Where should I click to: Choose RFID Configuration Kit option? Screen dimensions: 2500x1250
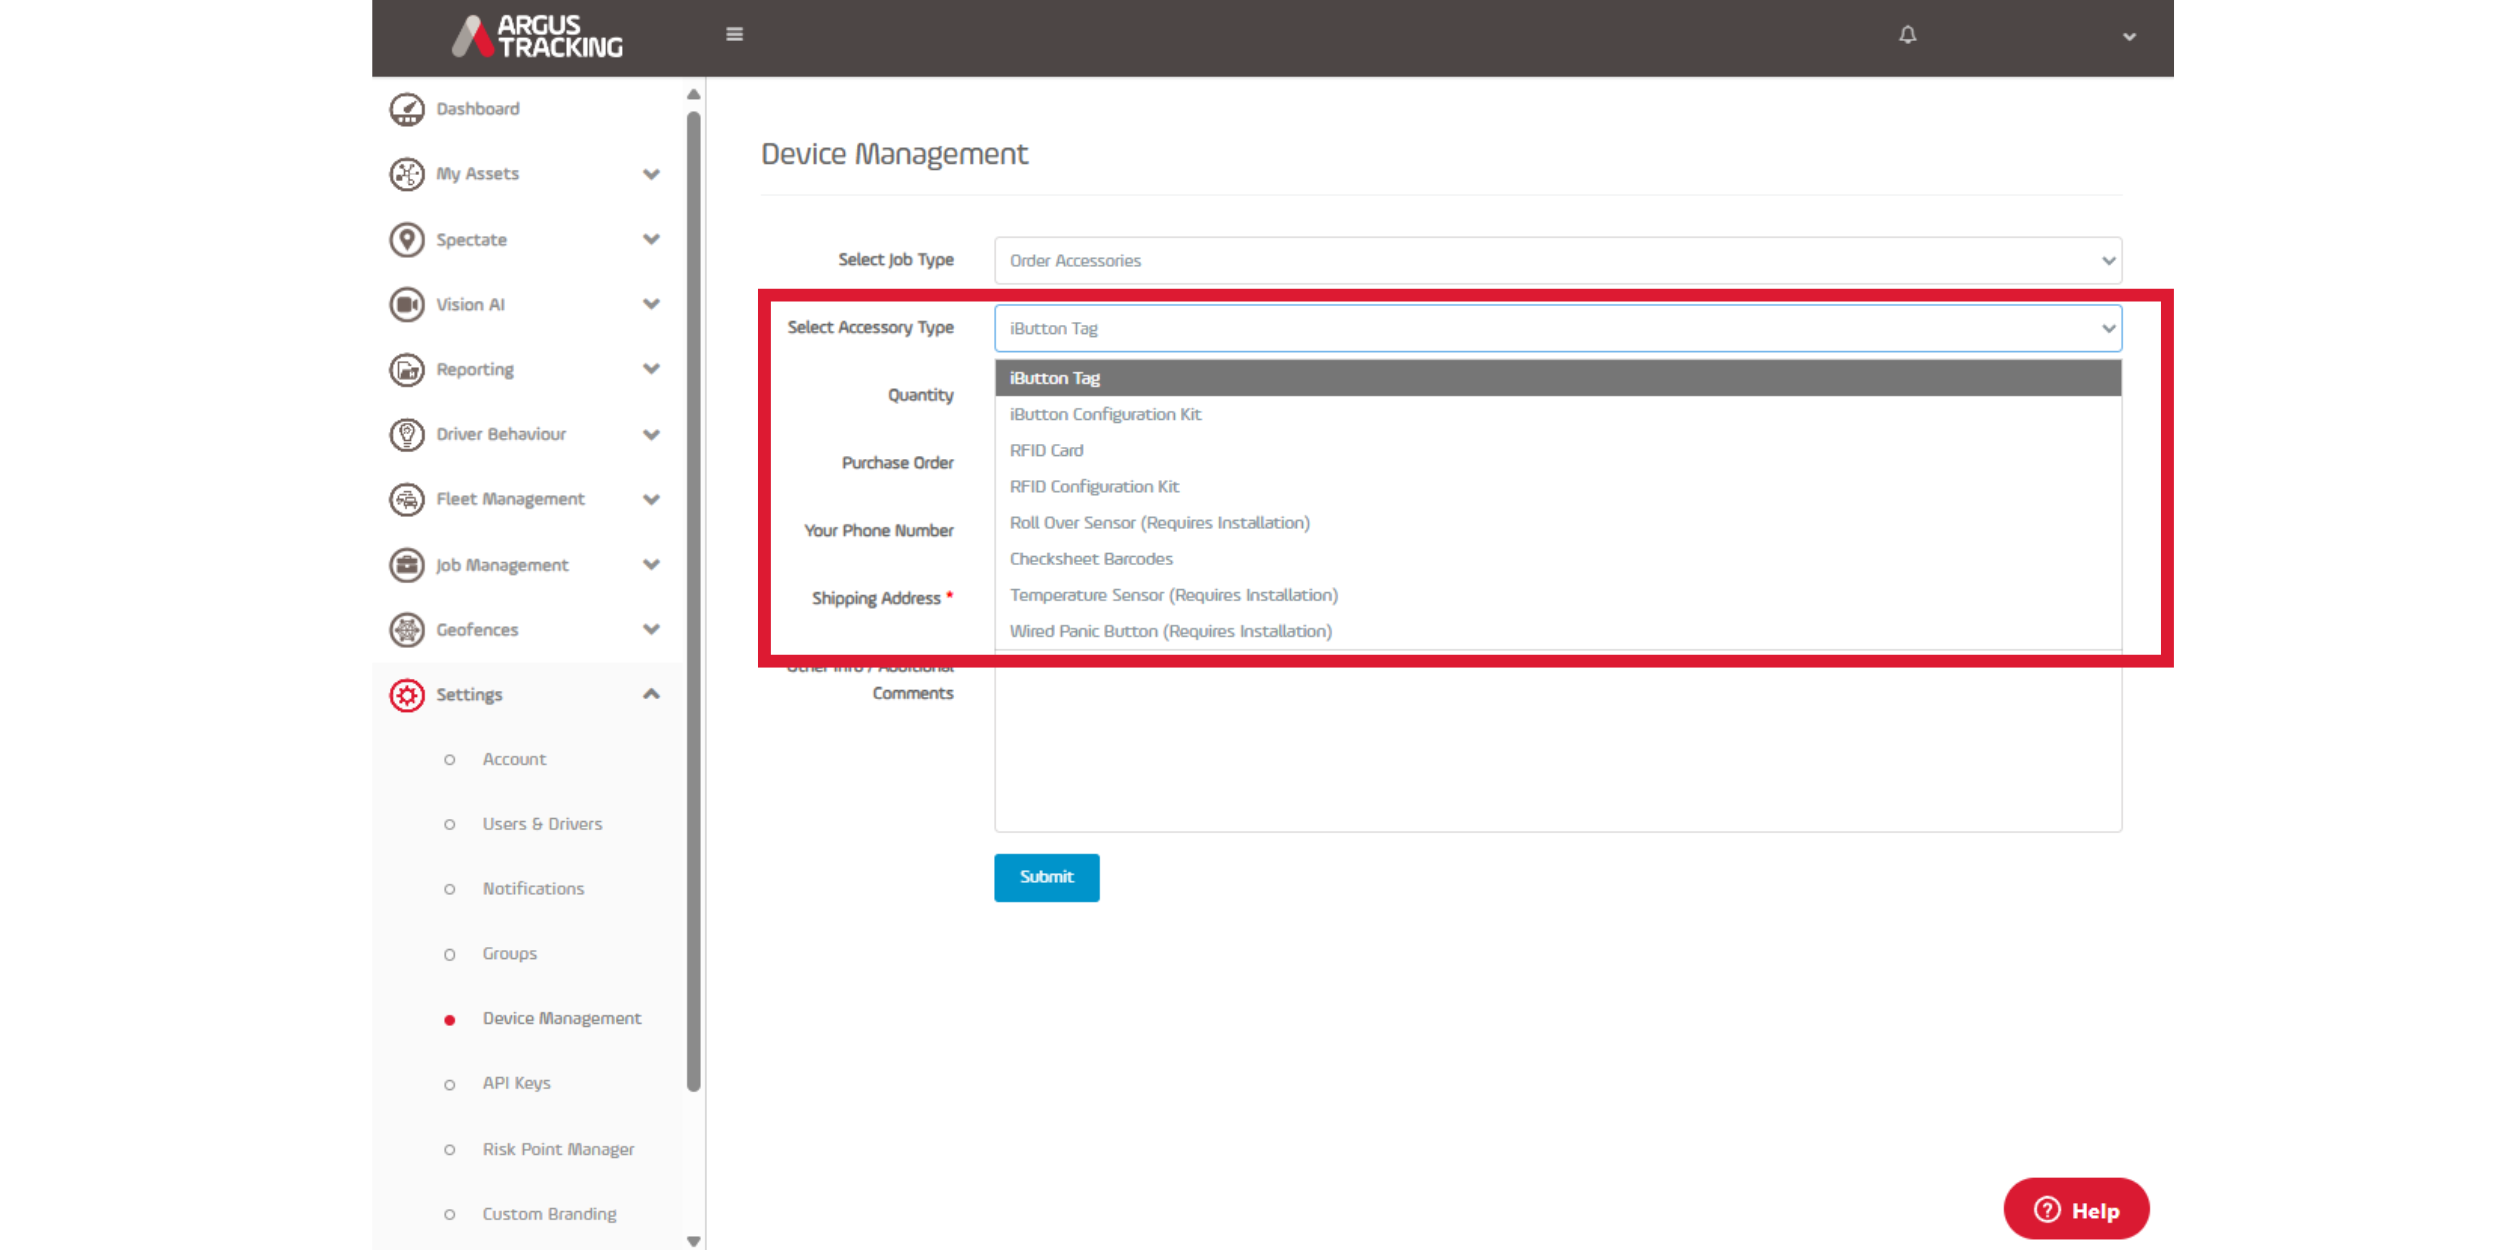1557,486
